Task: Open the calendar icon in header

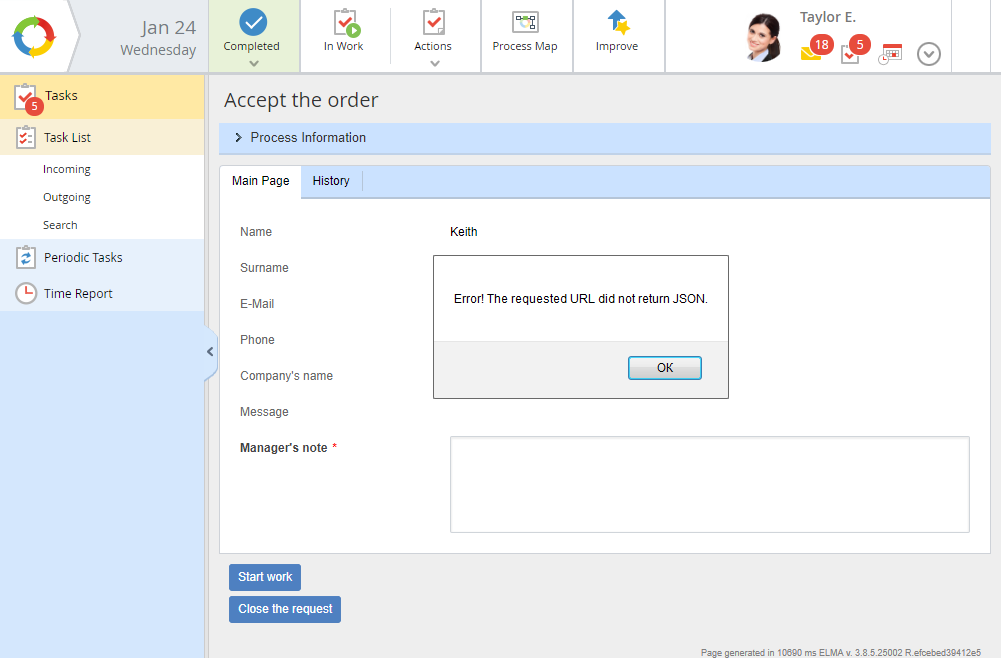Action: coord(890,54)
